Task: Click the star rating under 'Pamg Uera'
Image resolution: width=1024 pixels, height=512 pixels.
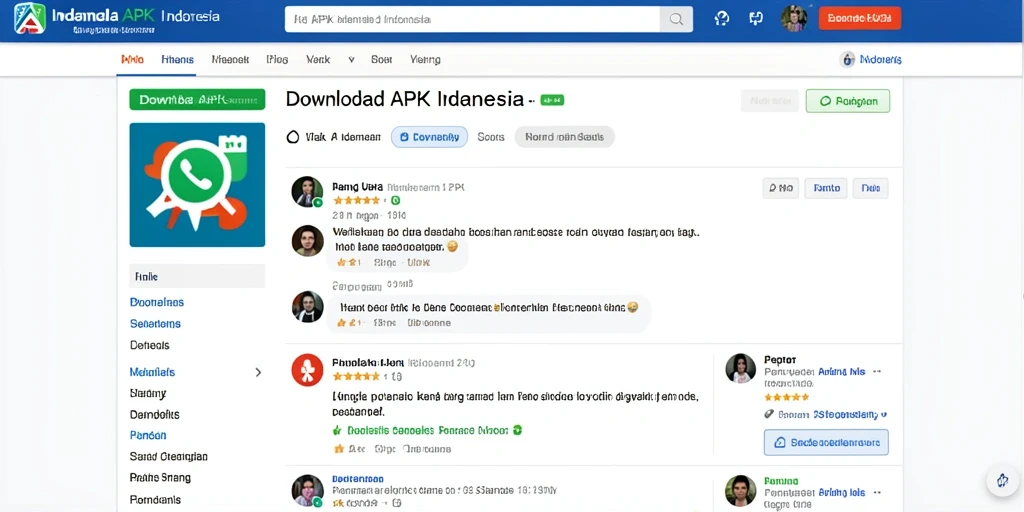Action: 356,200
